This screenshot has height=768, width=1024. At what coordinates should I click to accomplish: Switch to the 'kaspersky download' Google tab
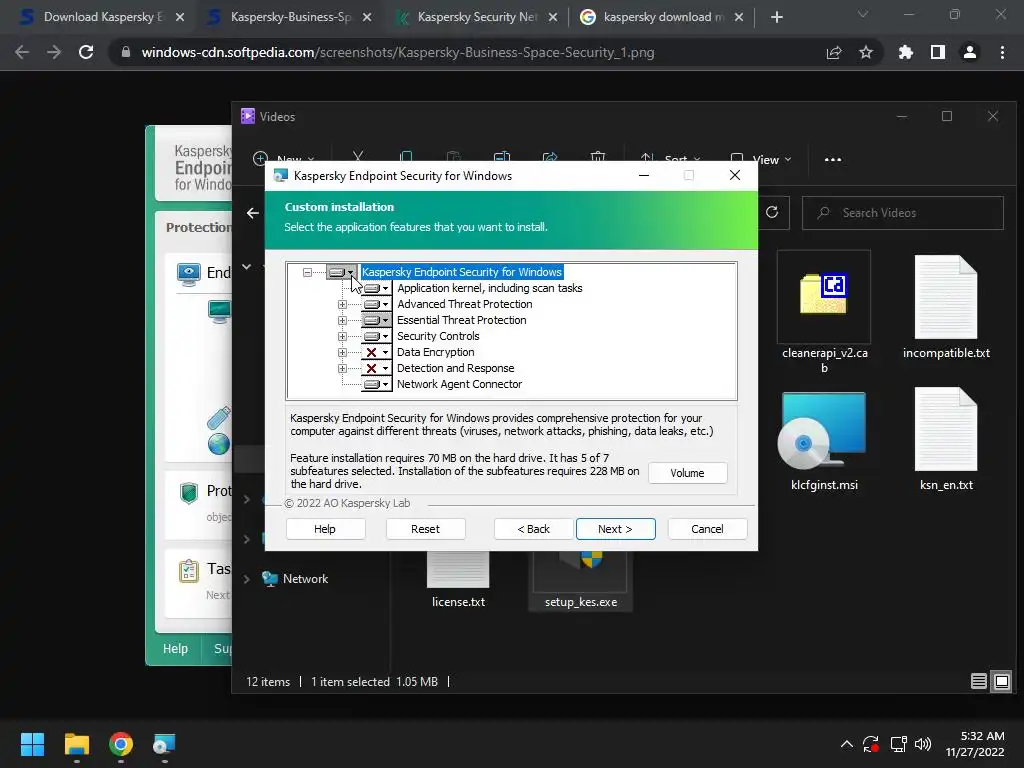[x=664, y=17]
